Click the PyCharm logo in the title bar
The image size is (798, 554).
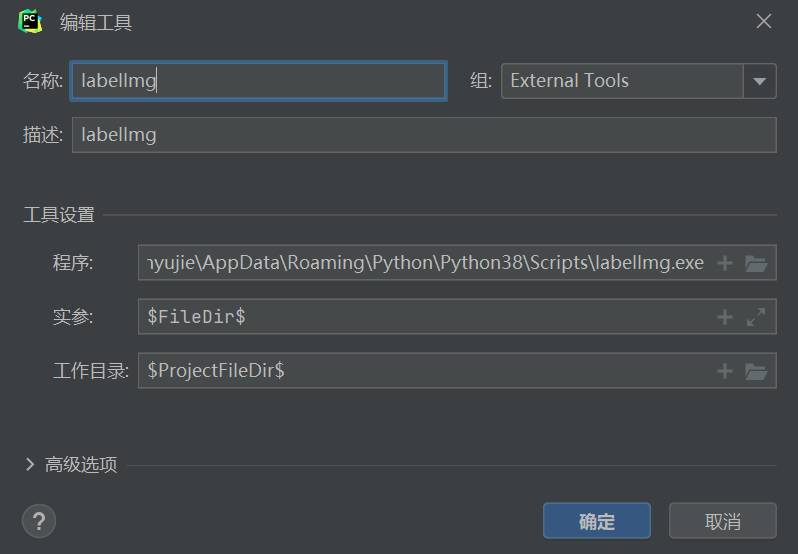30,21
